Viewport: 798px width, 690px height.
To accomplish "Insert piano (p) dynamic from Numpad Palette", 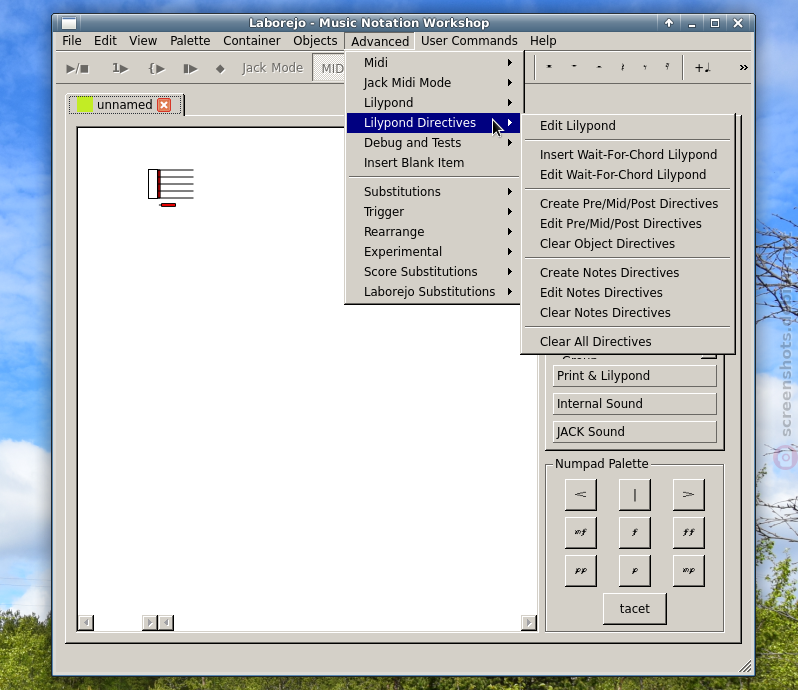I will 635,570.
